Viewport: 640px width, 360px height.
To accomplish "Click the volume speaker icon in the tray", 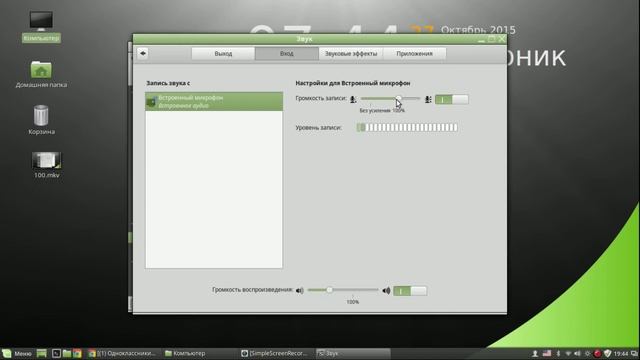I will click(577, 353).
